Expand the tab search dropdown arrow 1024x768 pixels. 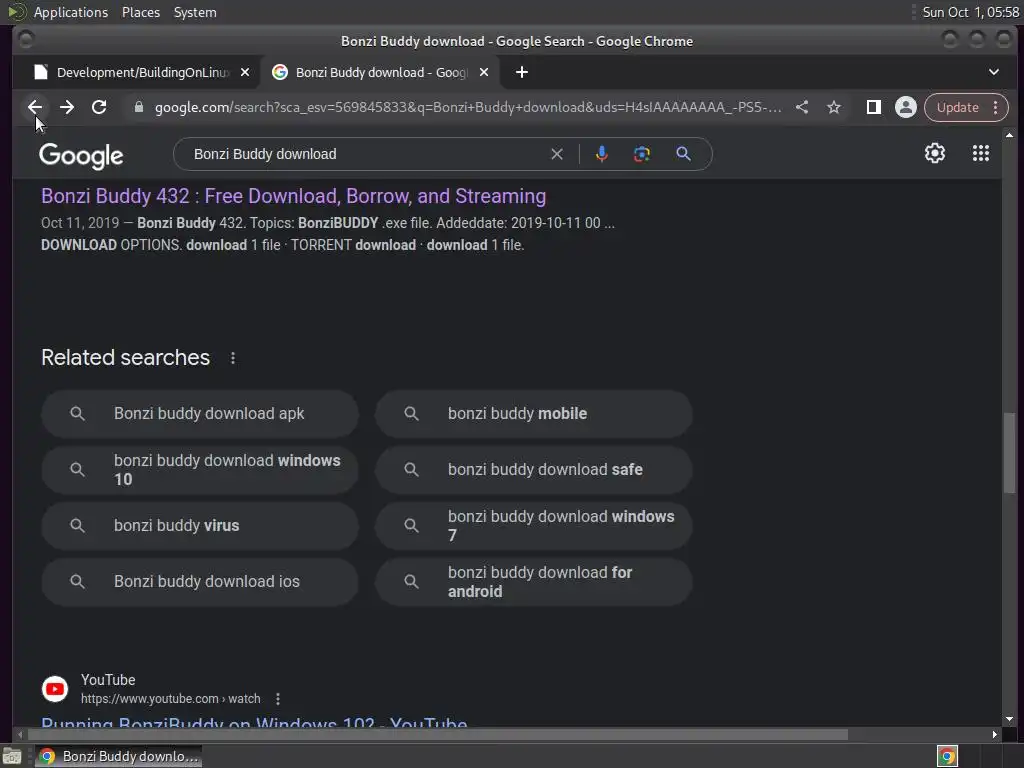[x=993, y=72]
